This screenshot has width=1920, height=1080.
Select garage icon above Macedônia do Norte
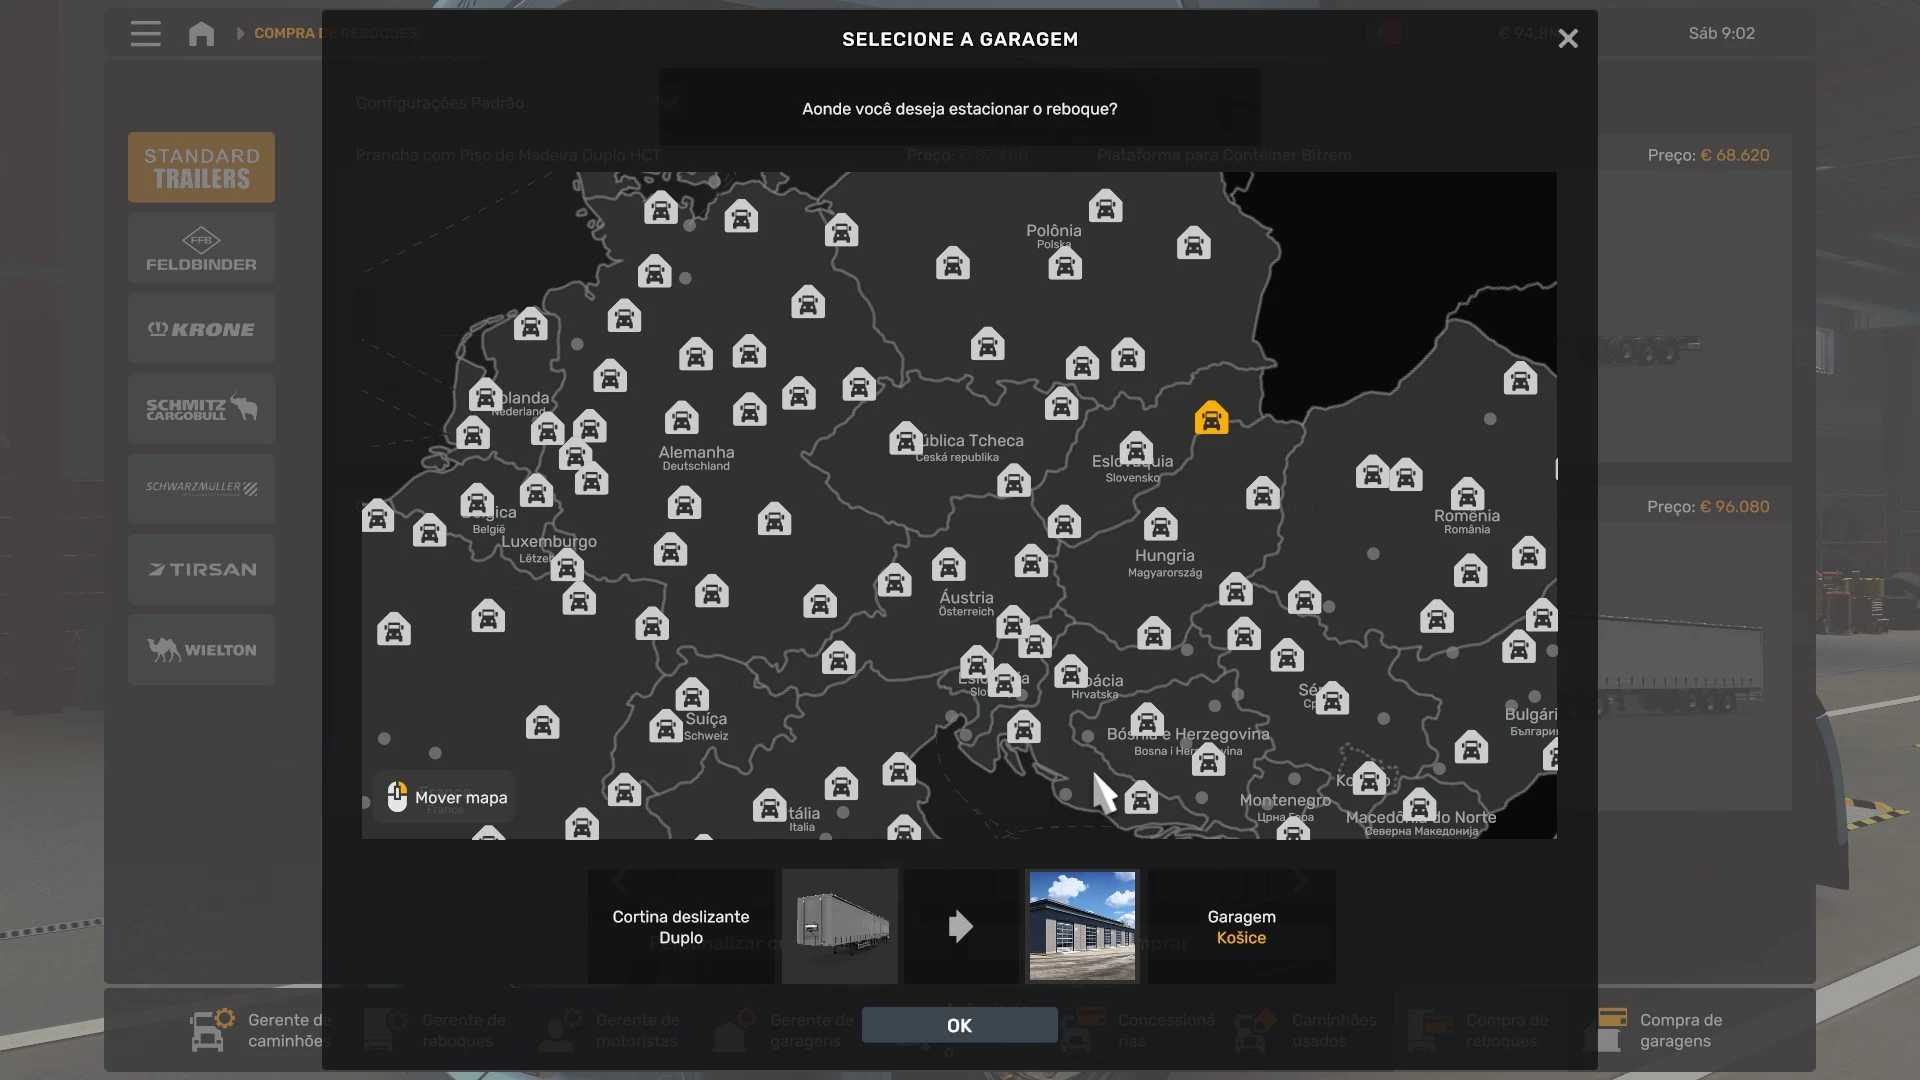1419,805
